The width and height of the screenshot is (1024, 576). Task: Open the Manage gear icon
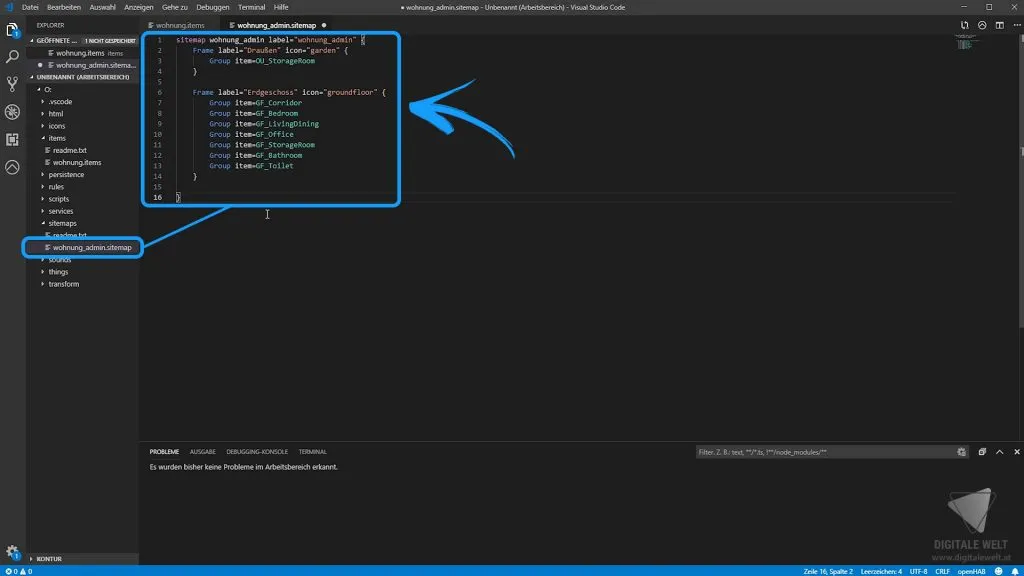[x=12, y=552]
